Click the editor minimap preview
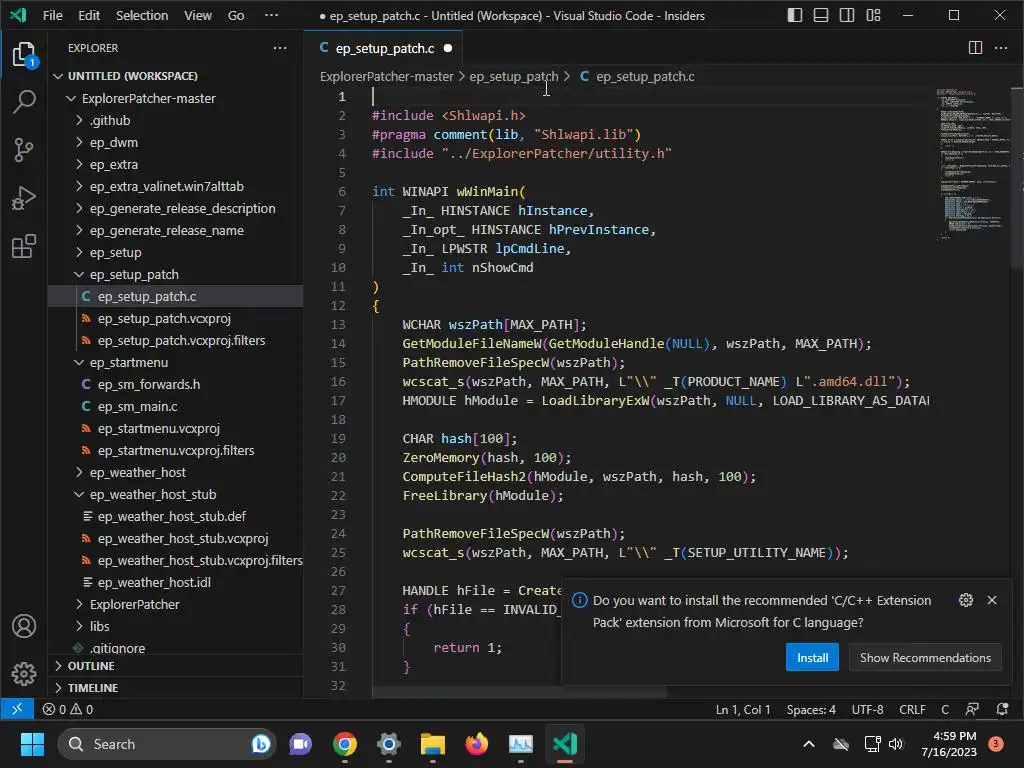The height and width of the screenshot is (768, 1024). 972,163
